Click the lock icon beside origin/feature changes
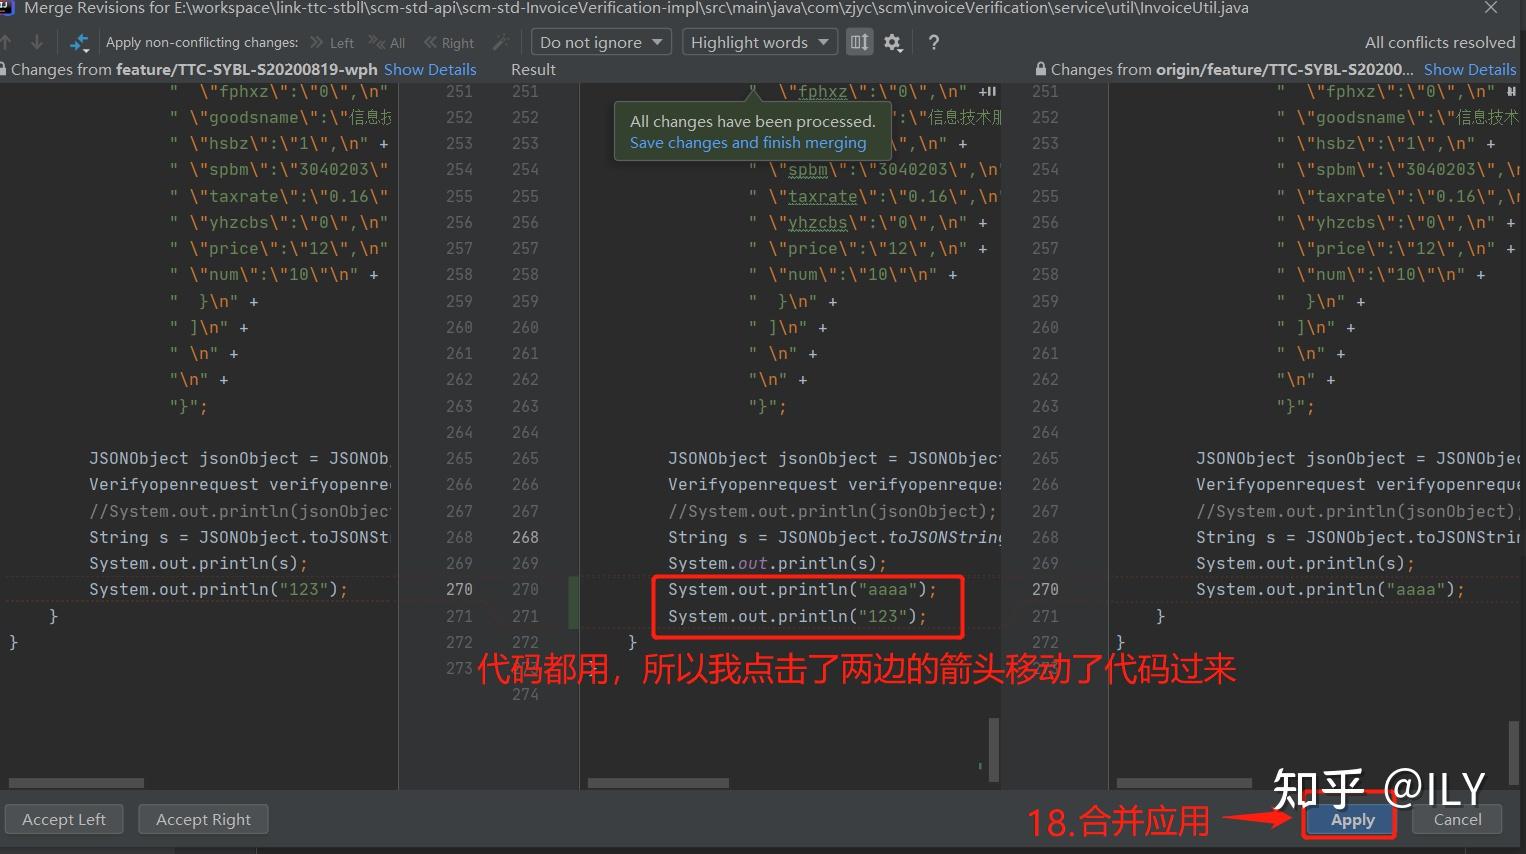The width and height of the screenshot is (1526, 854). [1041, 69]
